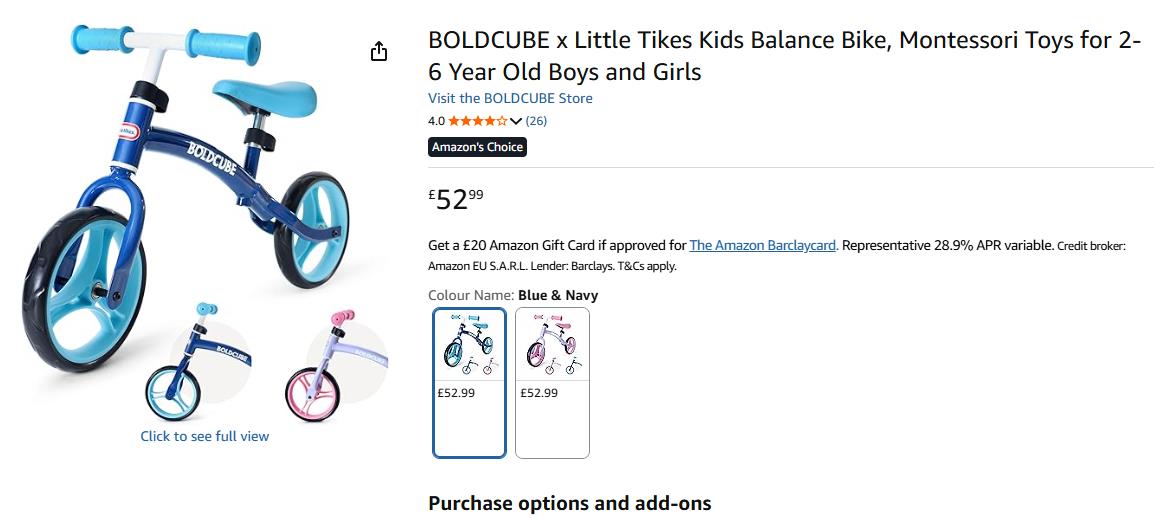
Task: Click £52.99 under the pink swatch
Action: [x=539, y=393]
